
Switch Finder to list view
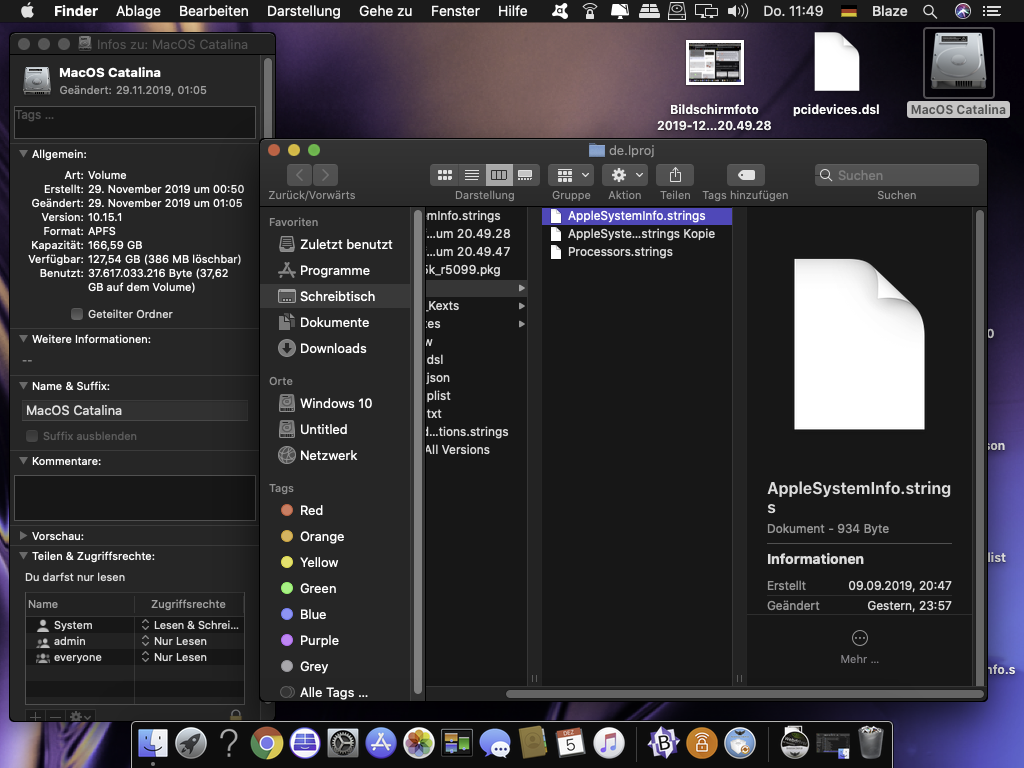point(472,175)
